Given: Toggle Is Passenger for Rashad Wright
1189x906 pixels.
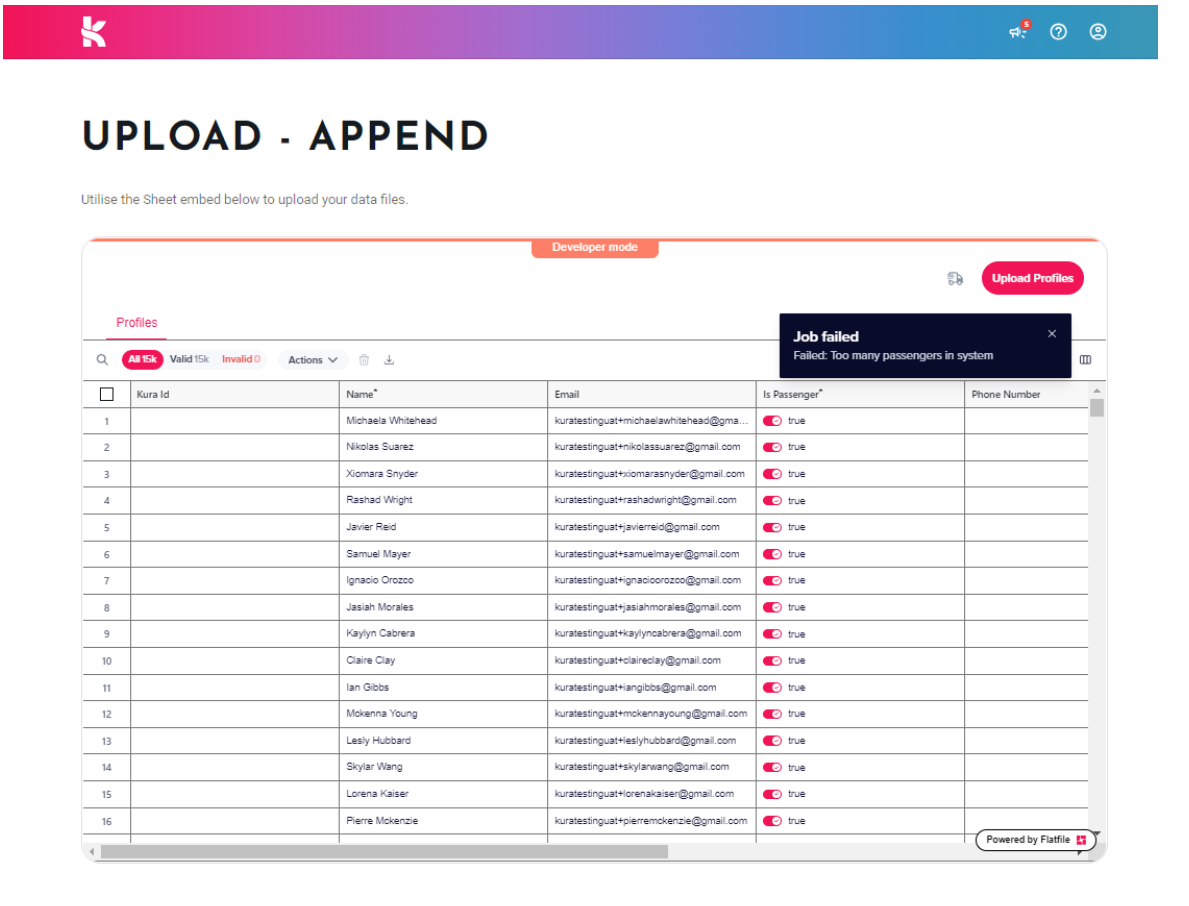Looking at the screenshot, I should [x=772, y=500].
